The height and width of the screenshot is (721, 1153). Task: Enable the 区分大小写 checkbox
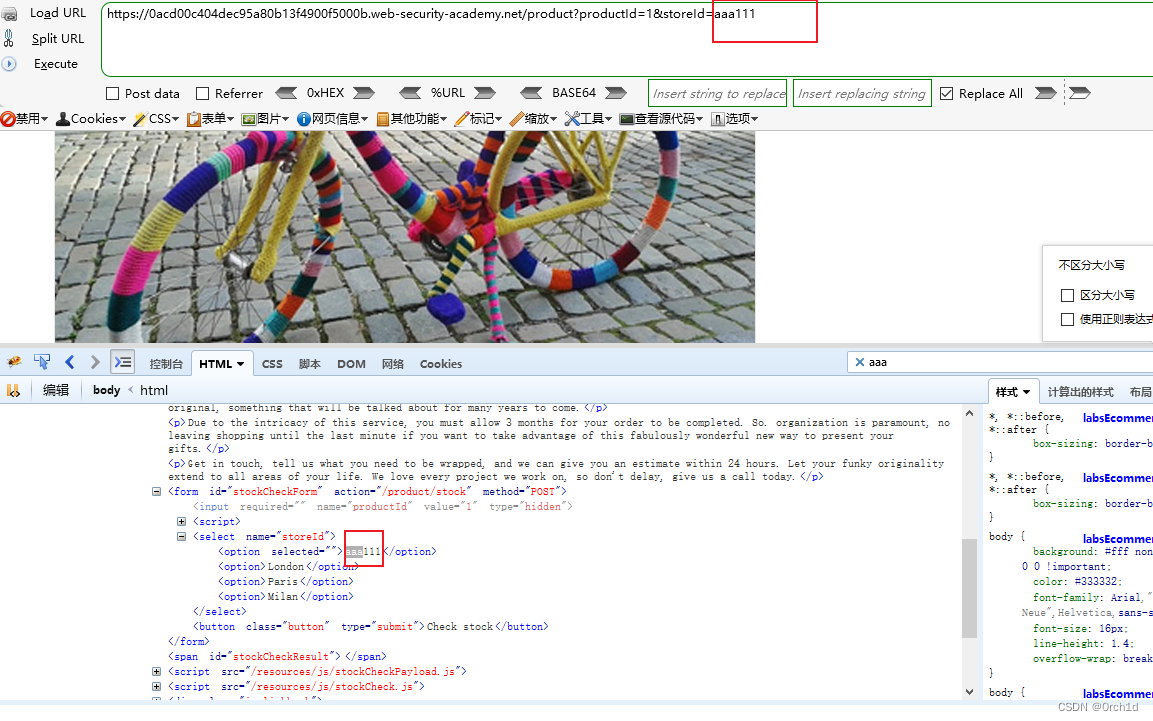(x=1068, y=295)
